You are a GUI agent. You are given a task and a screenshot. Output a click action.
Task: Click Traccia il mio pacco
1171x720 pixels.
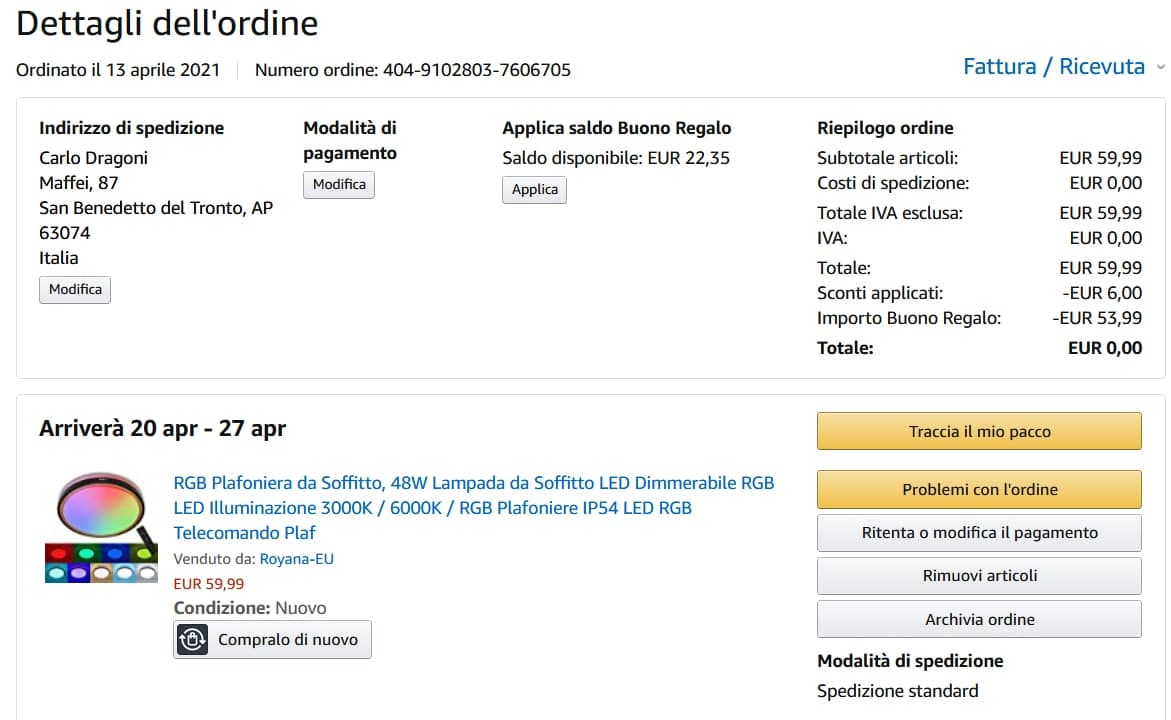[x=979, y=432]
